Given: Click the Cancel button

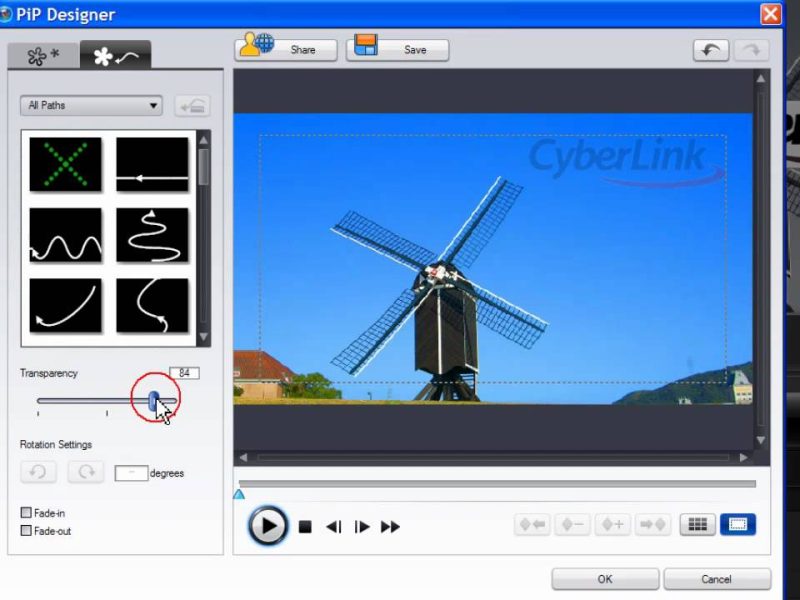Looking at the screenshot, I should 716,579.
